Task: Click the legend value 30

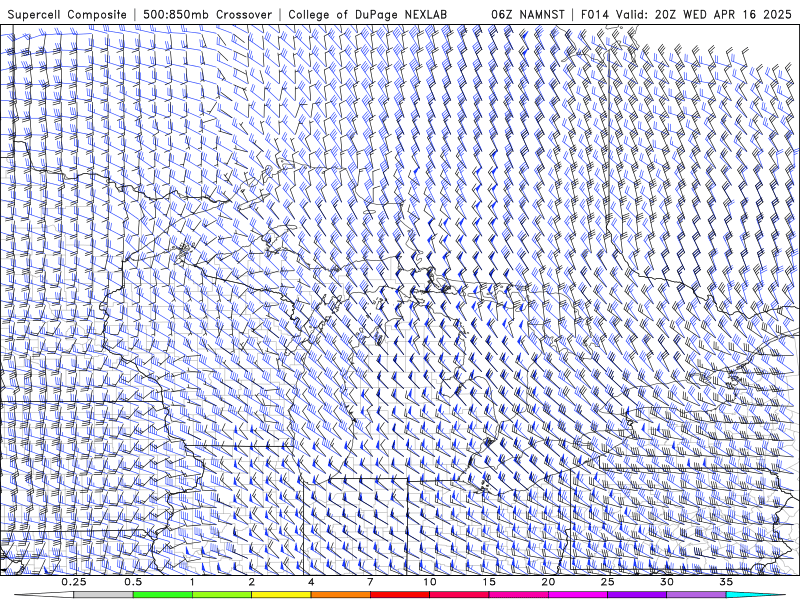Action: [x=666, y=582]
